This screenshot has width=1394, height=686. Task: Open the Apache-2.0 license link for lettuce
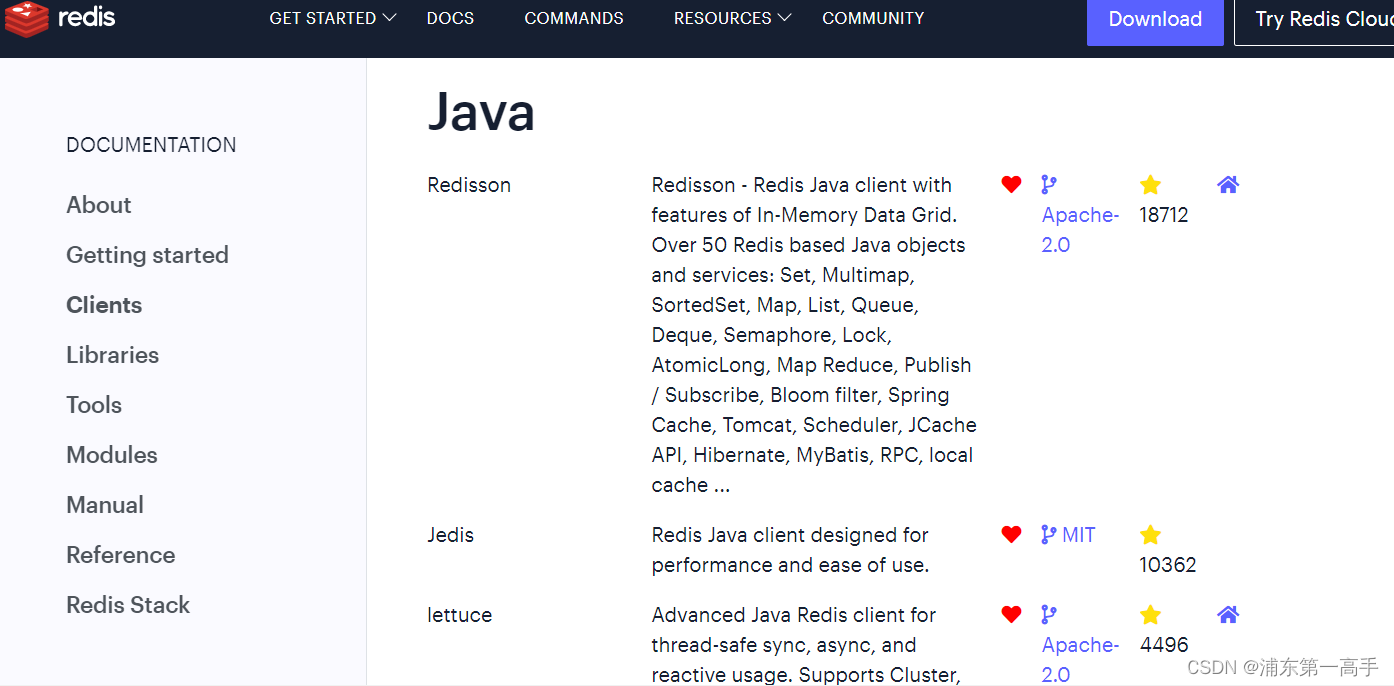pos(1080,660)
